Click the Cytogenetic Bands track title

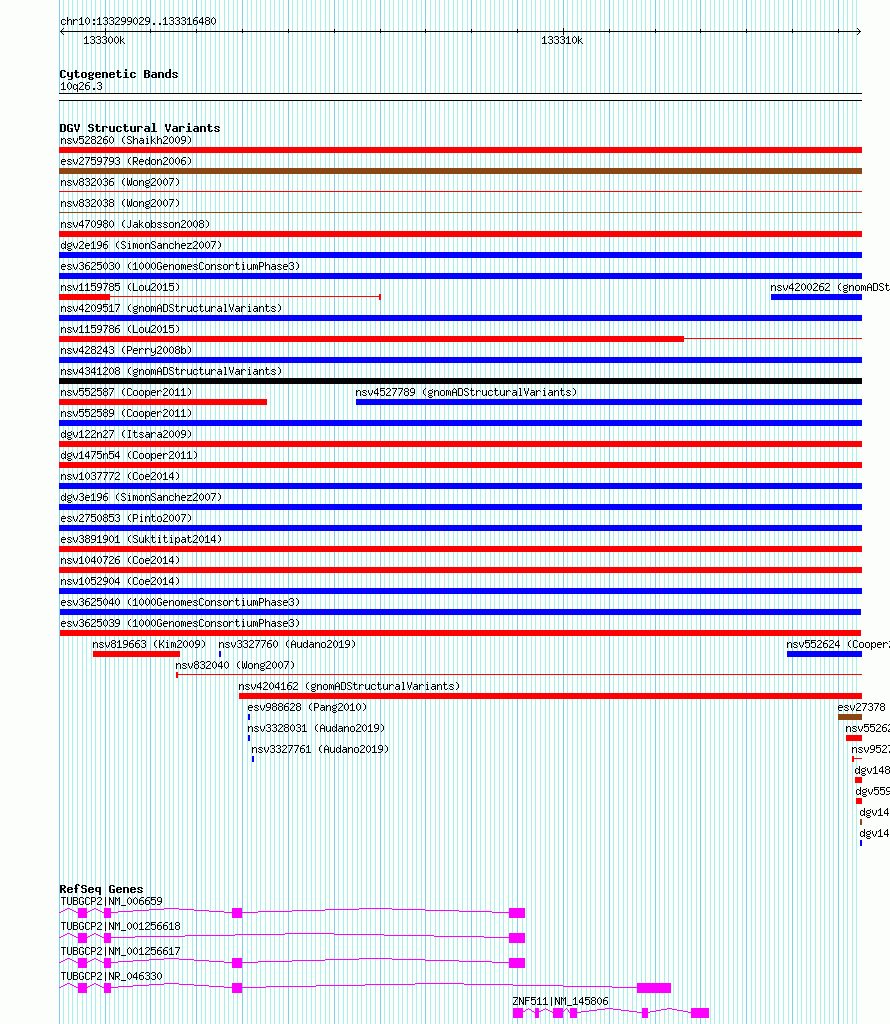119,74
